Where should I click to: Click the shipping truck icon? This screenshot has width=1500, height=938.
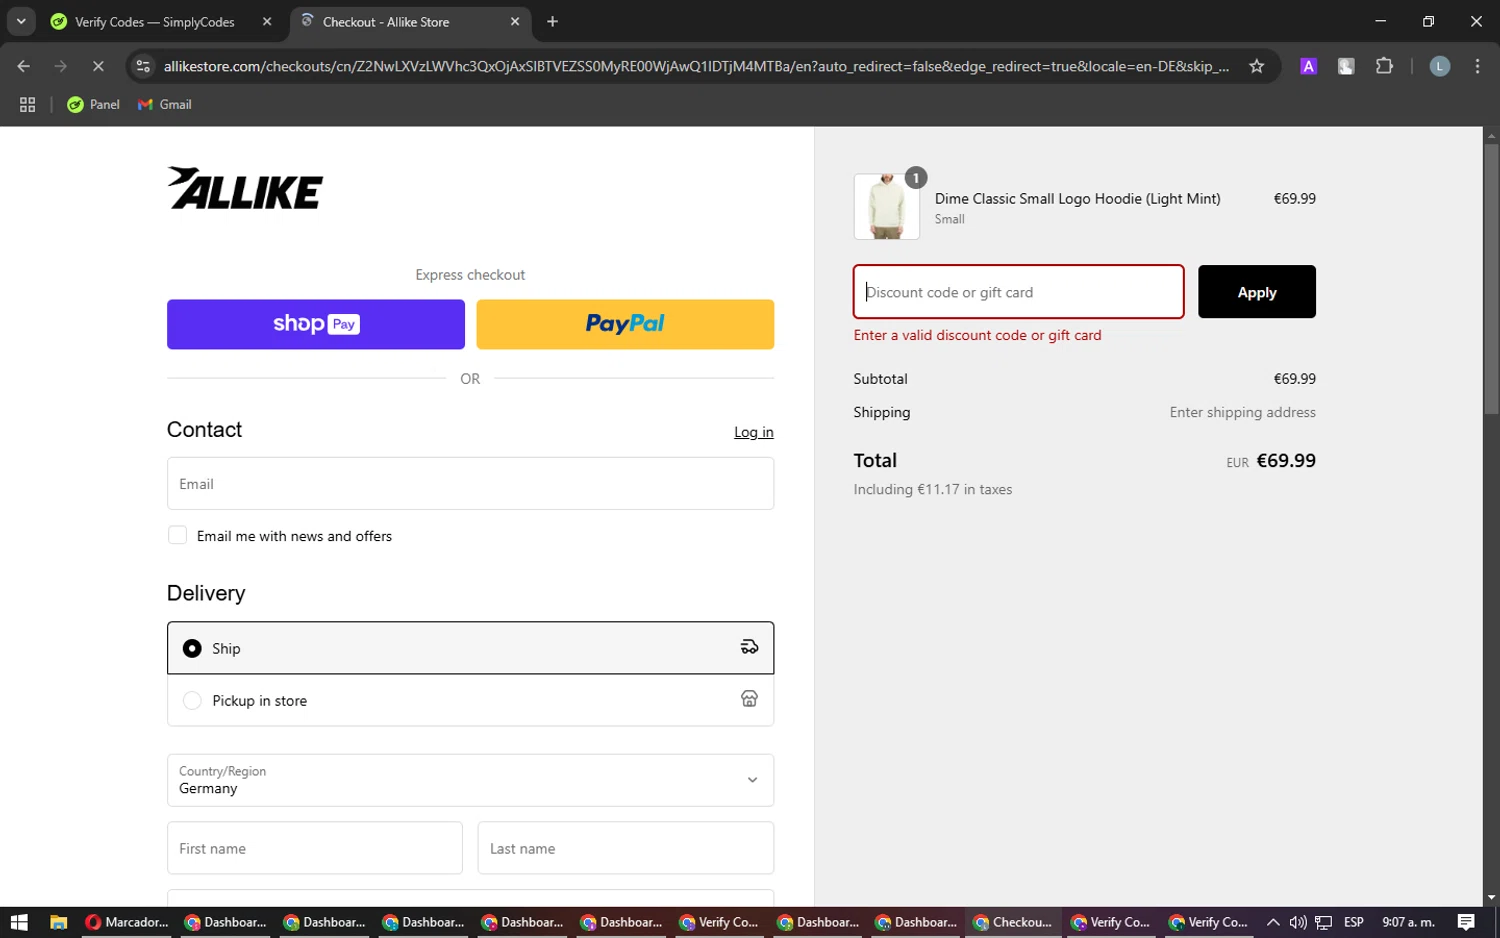[749, 647]
